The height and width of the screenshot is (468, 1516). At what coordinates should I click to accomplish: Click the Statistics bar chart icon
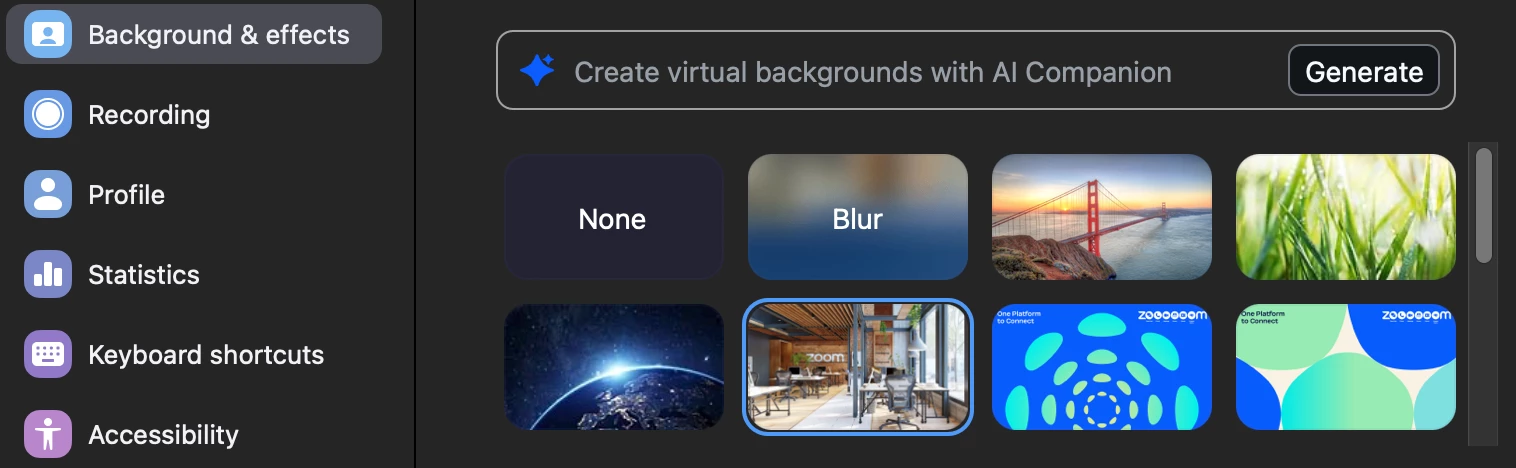pyautogui.click(x=48, y=275)
